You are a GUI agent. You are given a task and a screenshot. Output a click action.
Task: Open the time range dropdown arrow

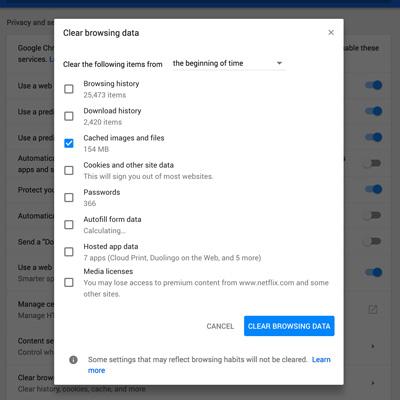coord(279,63)
